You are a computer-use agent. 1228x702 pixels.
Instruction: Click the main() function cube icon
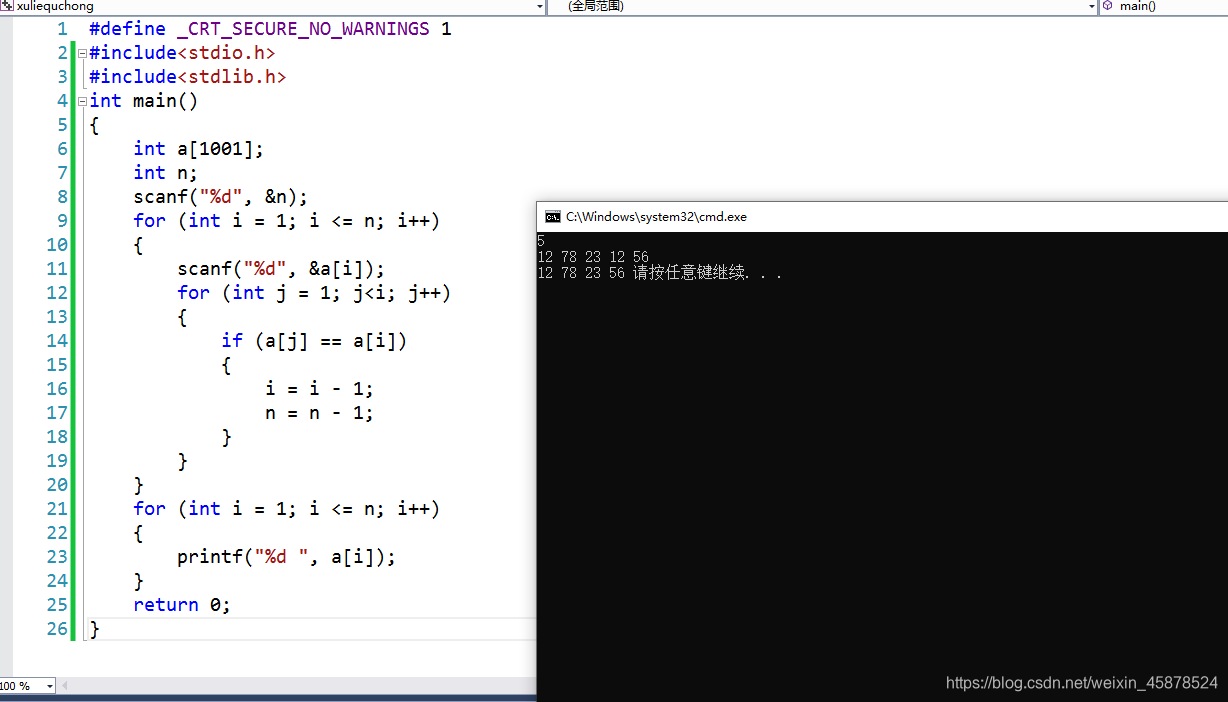click(1107, 6)
